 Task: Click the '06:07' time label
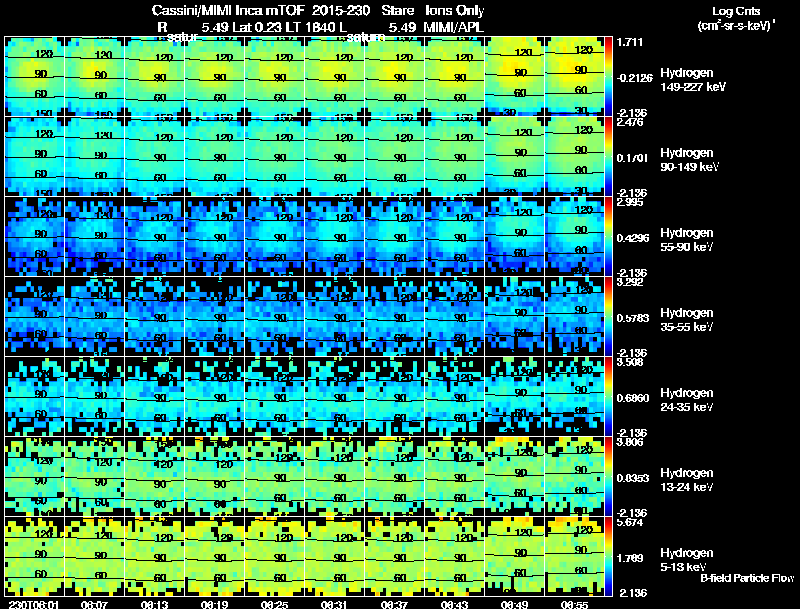[x=95, y=604]
